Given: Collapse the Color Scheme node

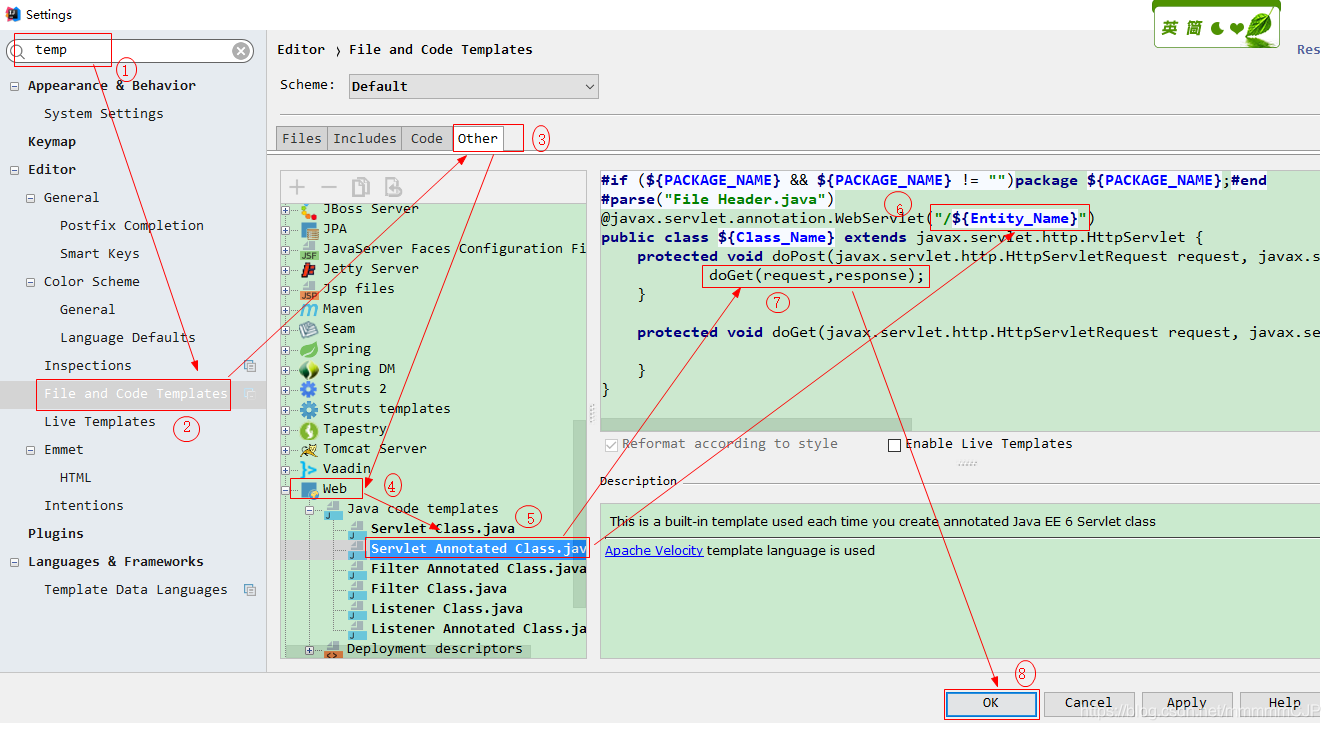Looking at the screenshot, I should pos(31,282).
